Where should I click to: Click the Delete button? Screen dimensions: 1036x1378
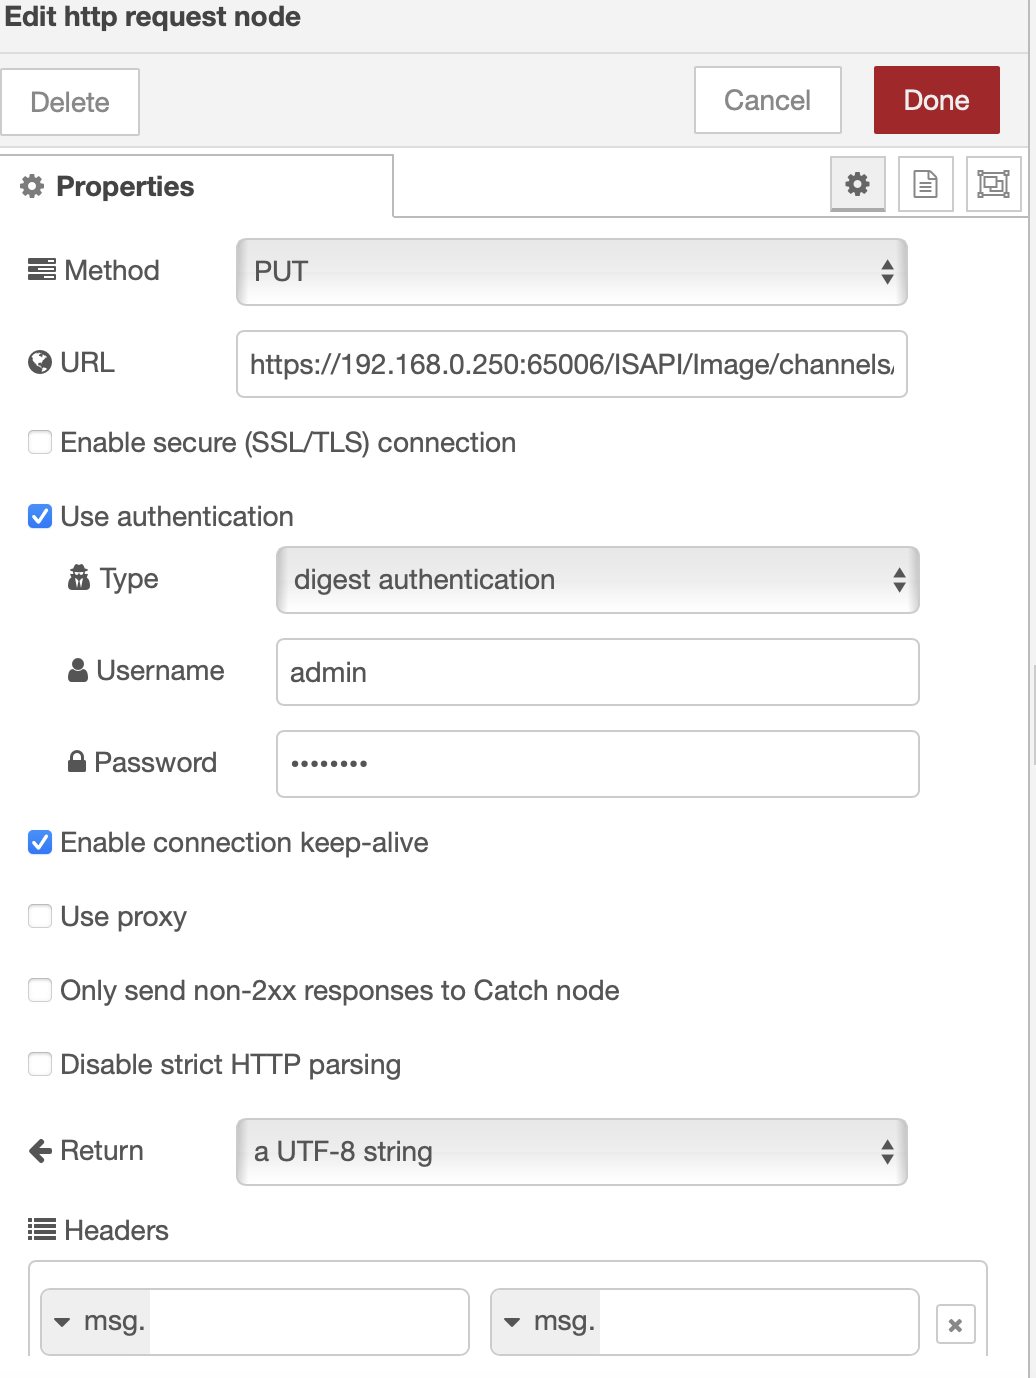click(x=70, y=101)
